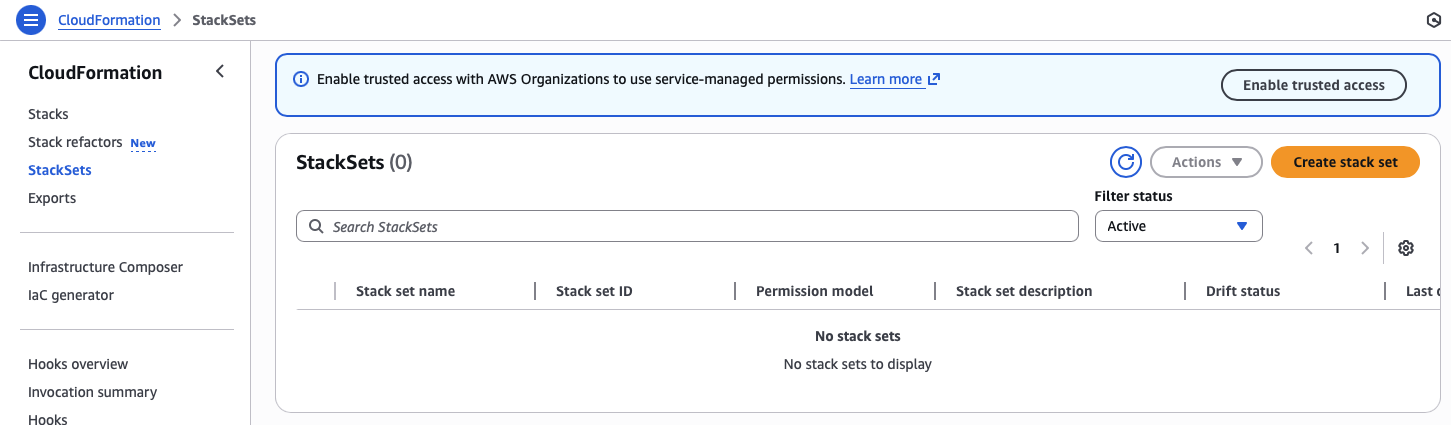Click the Search StackSets field
Image resolution: width=1451 pixels, height=425 pixels.
coord(687,226)
